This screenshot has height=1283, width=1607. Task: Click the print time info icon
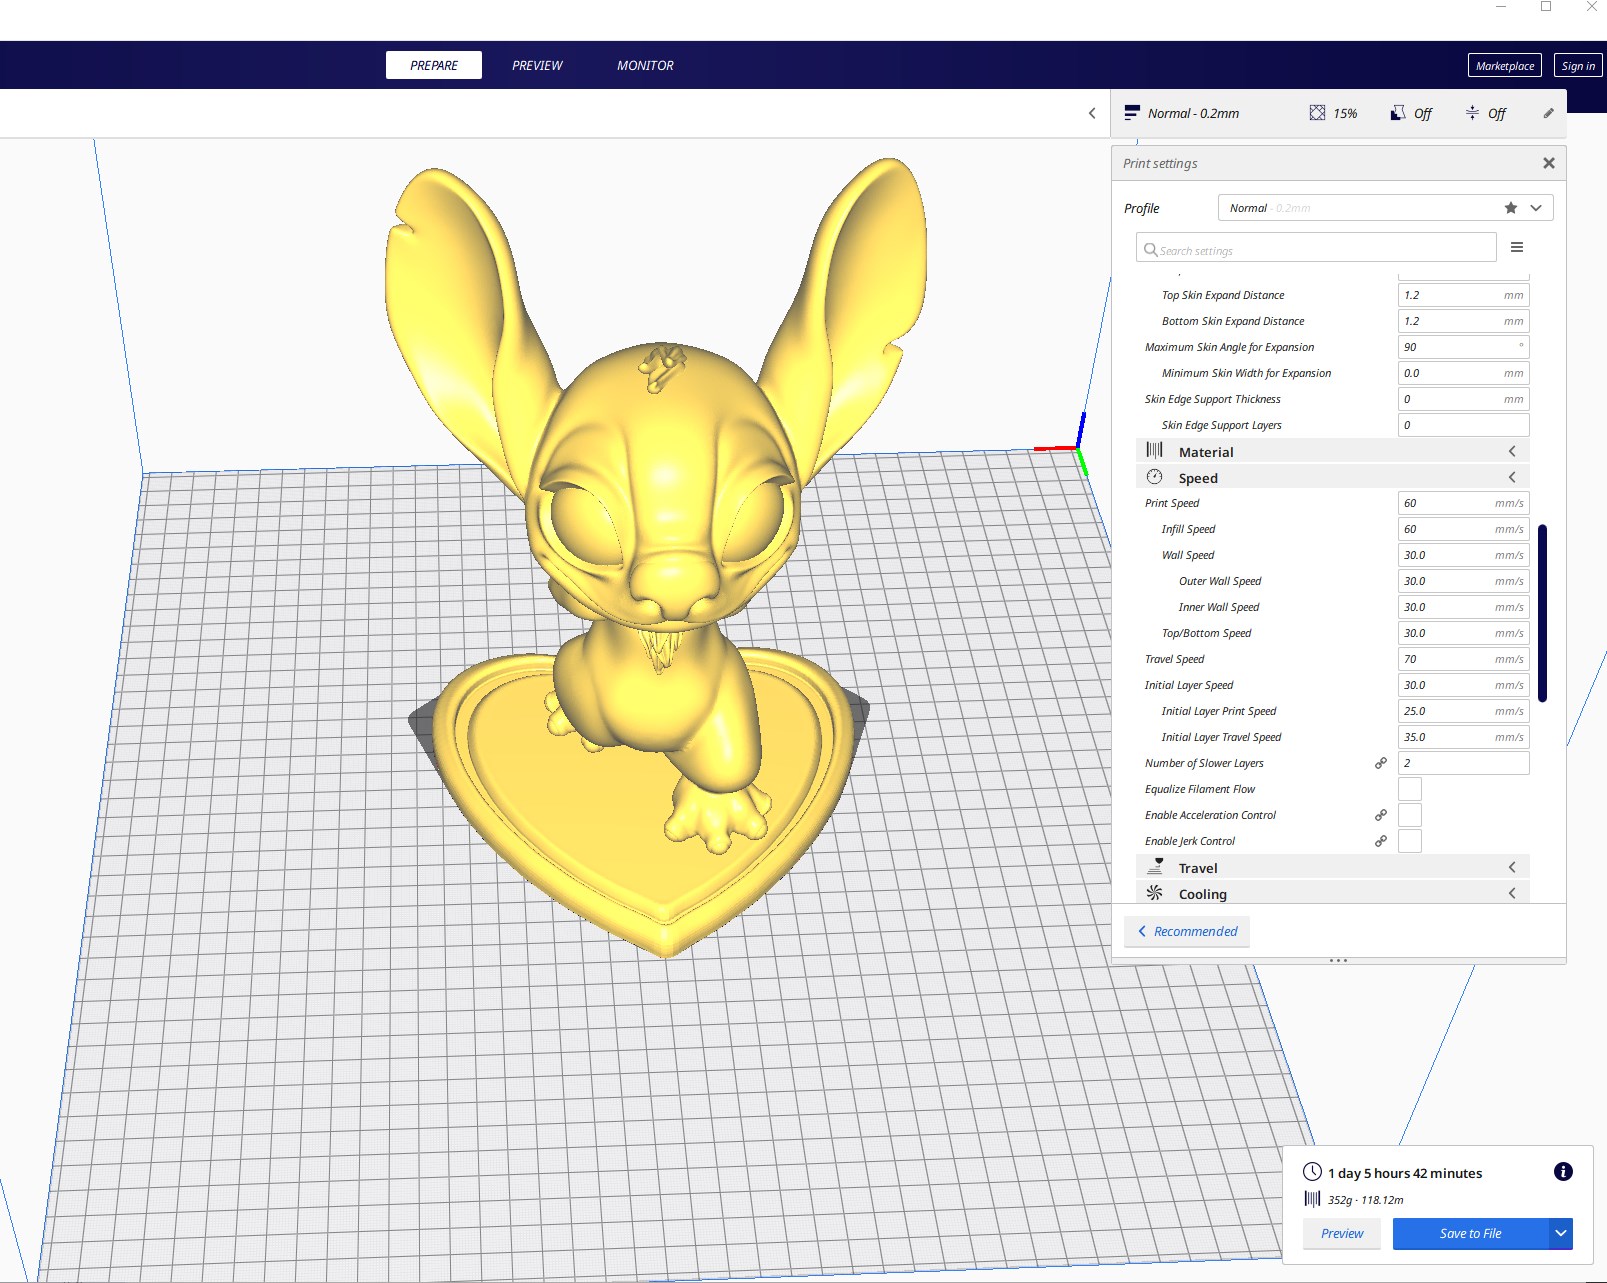pyautogui.click(x=1563, y=1172)
